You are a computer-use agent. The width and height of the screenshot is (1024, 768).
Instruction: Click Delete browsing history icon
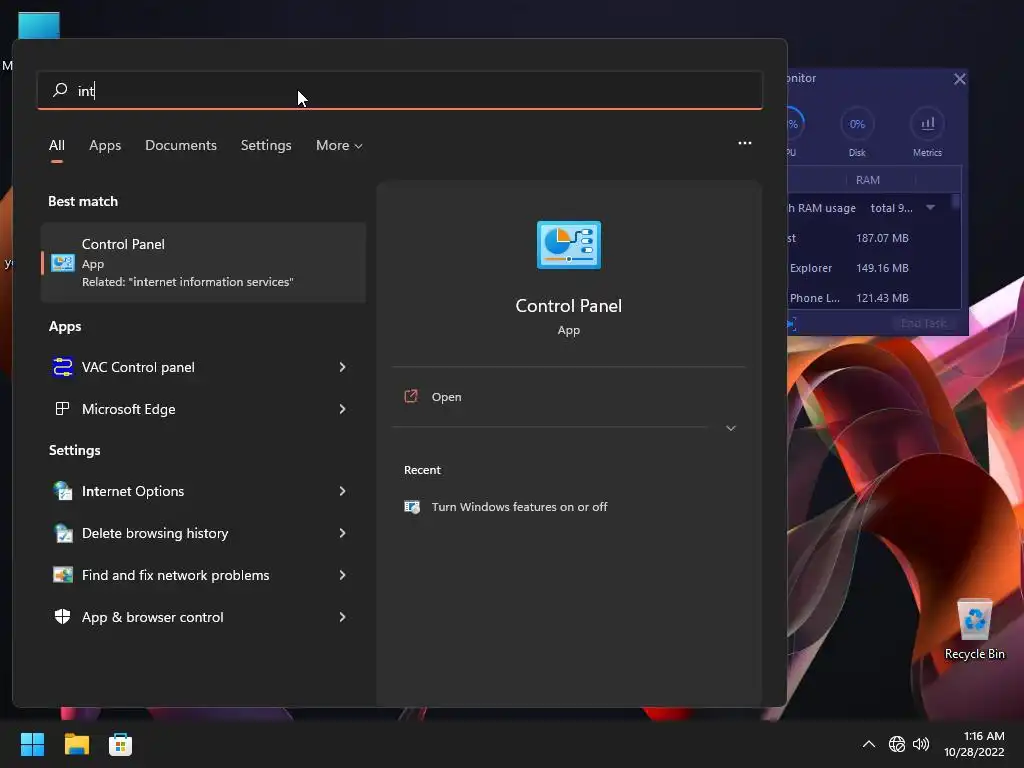(x=63, y=533)
